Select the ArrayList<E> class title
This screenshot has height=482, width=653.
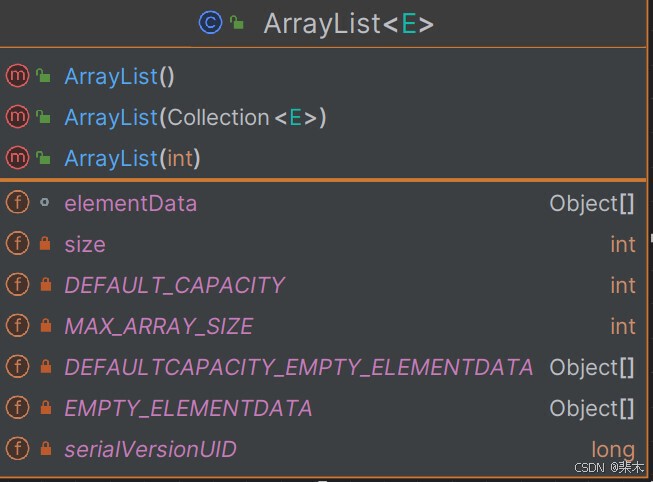[x=349, y=24]
